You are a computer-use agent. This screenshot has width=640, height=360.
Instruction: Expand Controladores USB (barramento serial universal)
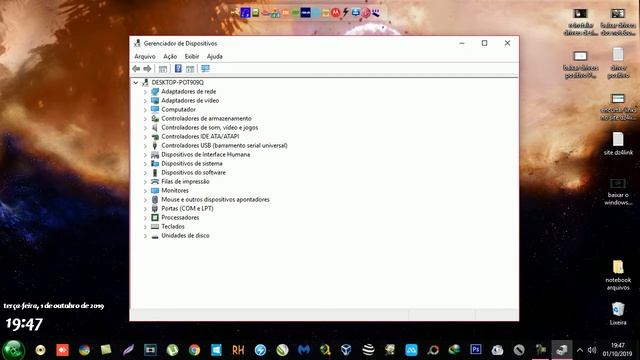tap(145, 146)
